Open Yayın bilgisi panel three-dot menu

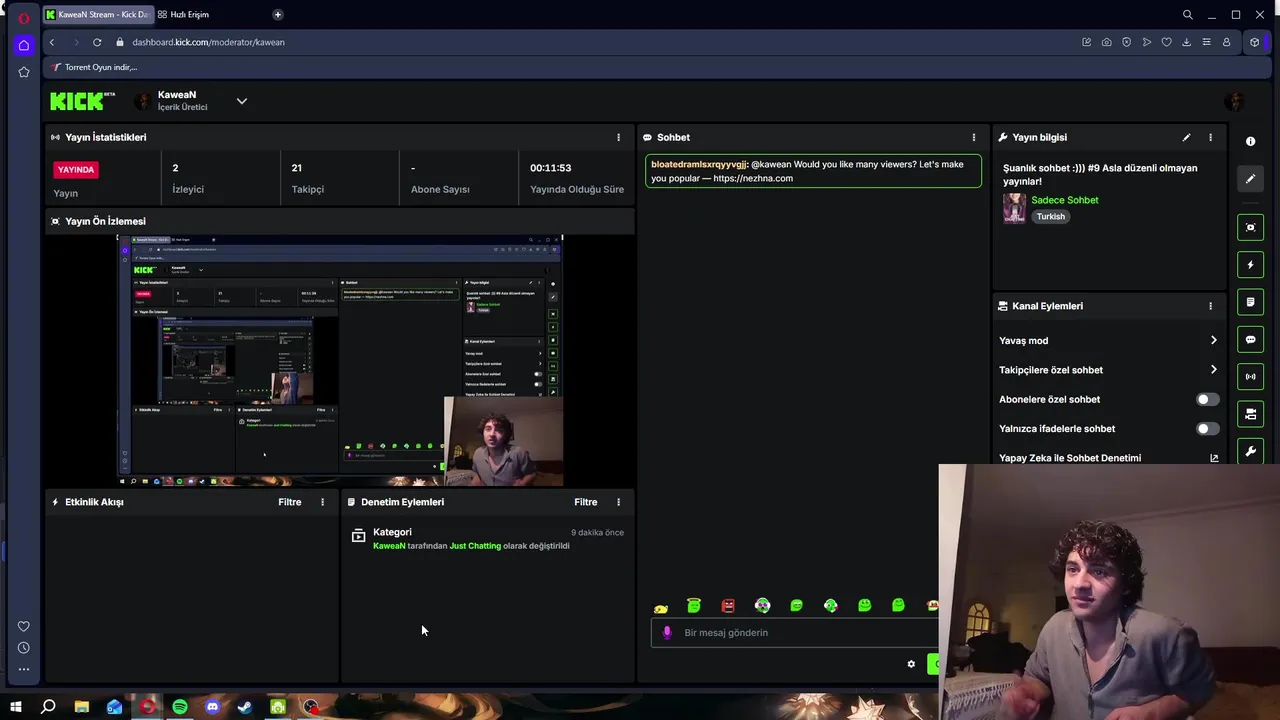[x=1210, y=137]
